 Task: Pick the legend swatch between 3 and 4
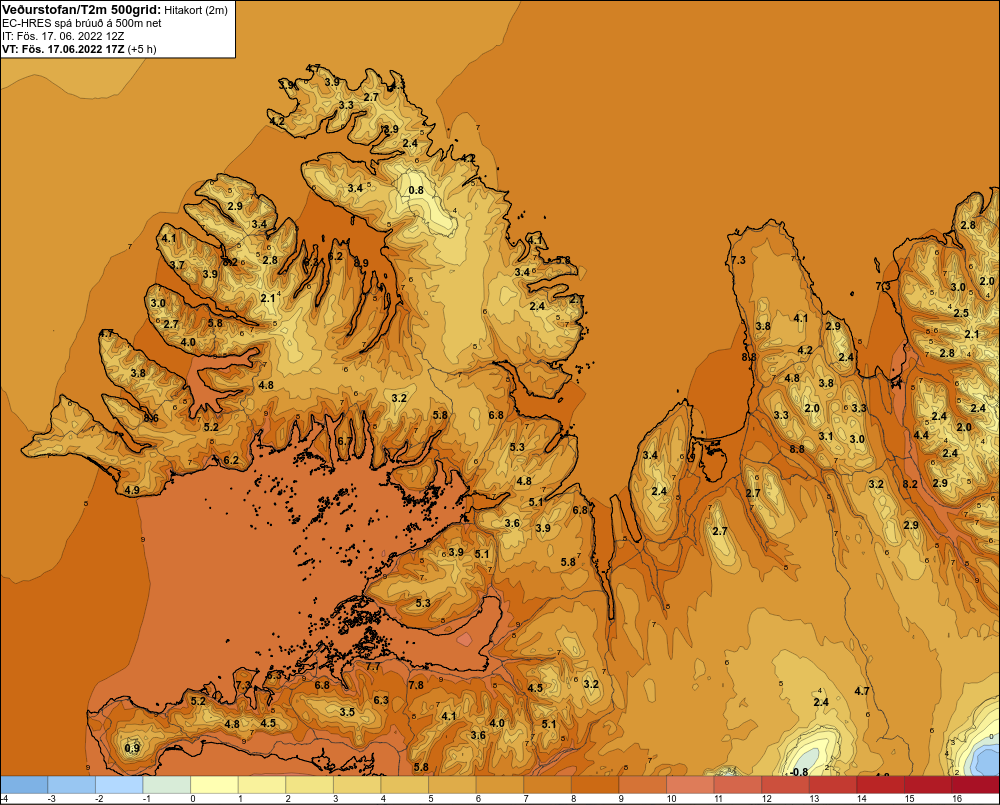pos(357,785)
